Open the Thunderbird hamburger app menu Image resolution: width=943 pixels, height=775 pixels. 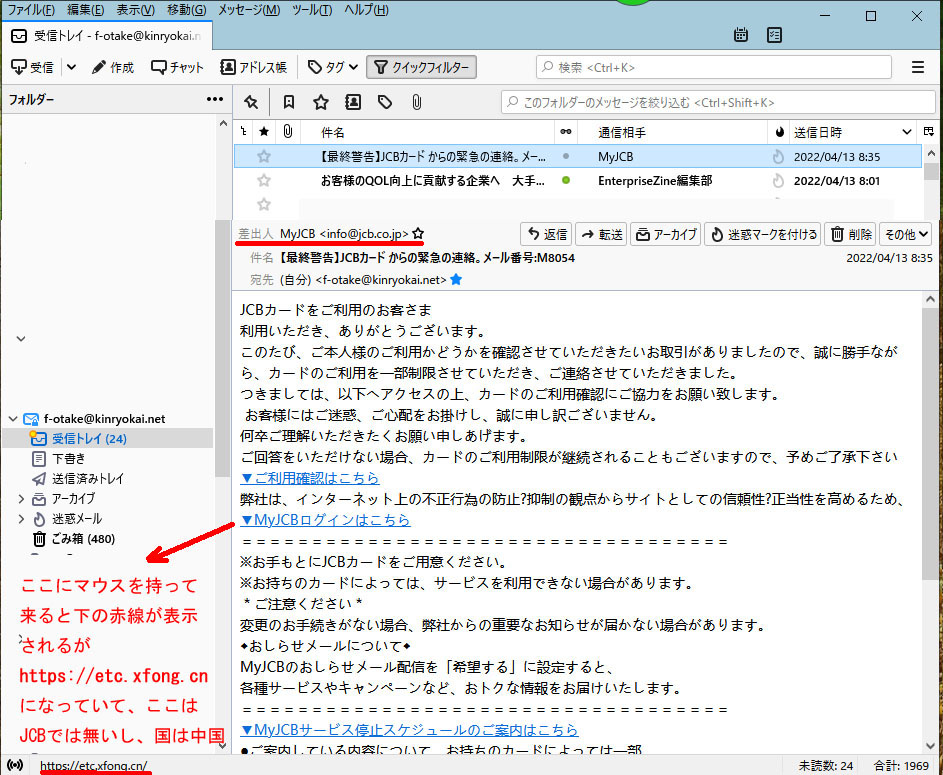(x=918, y=67)
